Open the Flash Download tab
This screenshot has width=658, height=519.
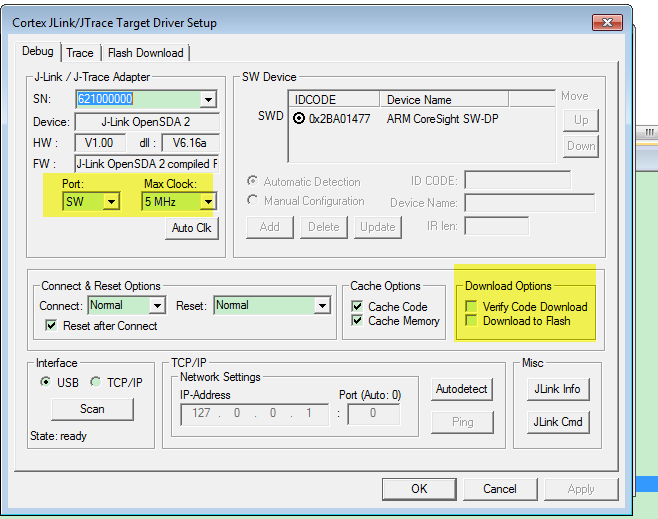(146, 53)
